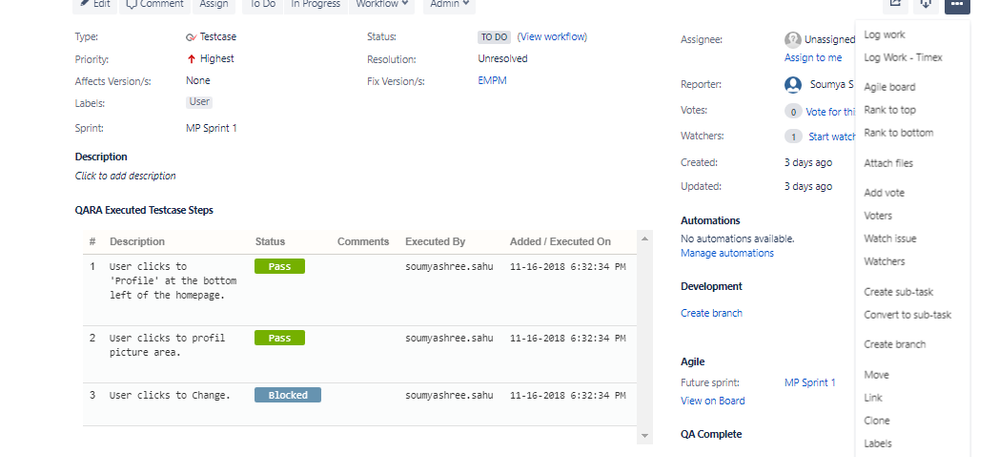This screenshot has width=999, height=457.
Task: Select Create branch in the actions menu
Action: pyautogui.click(x=895, y=344)
